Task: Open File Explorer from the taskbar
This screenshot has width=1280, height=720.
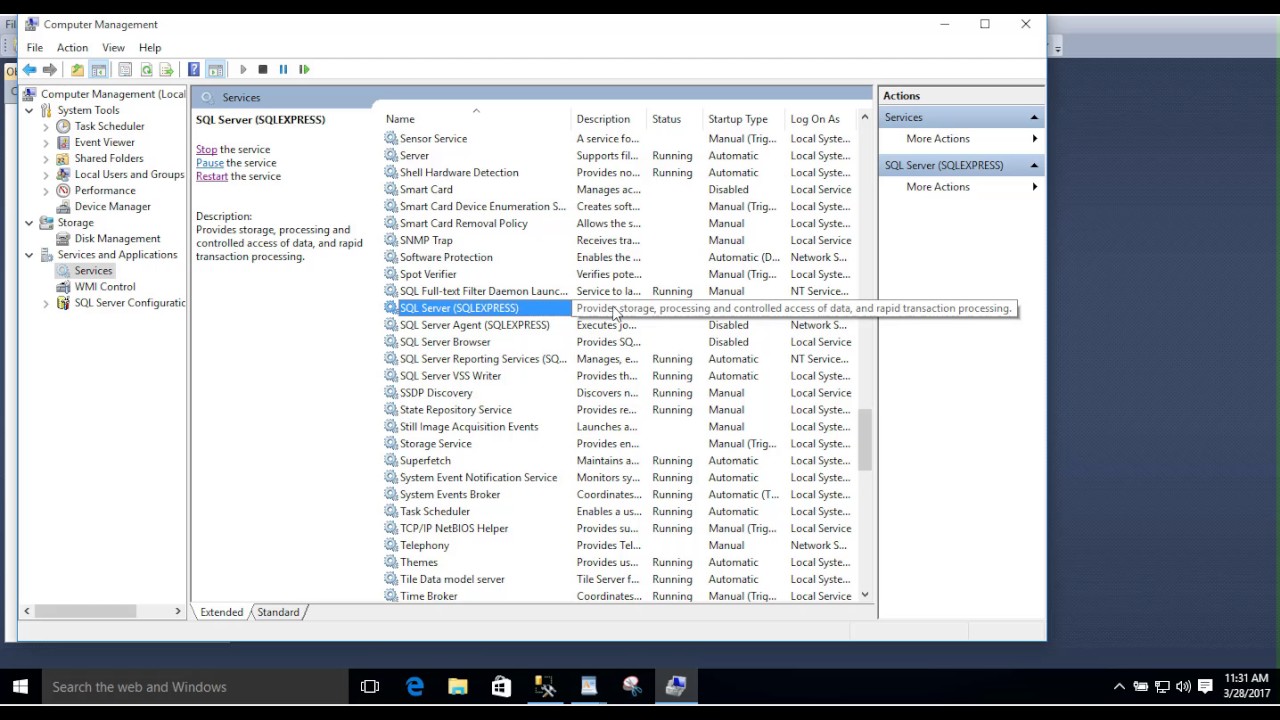Action: pyautogui.click(x=458, y=687)
